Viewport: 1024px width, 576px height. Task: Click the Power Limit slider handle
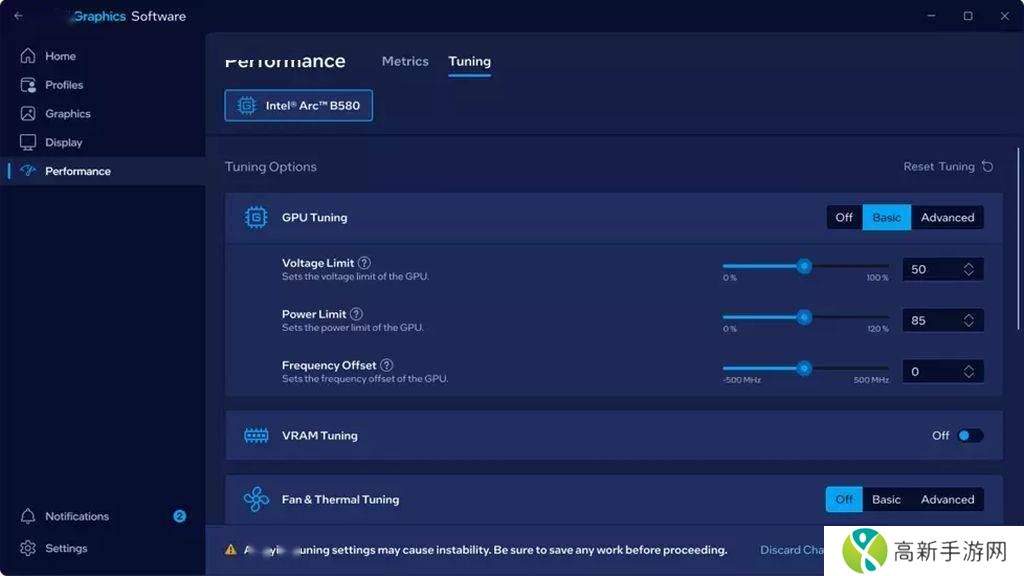click(x=804, y=317)
